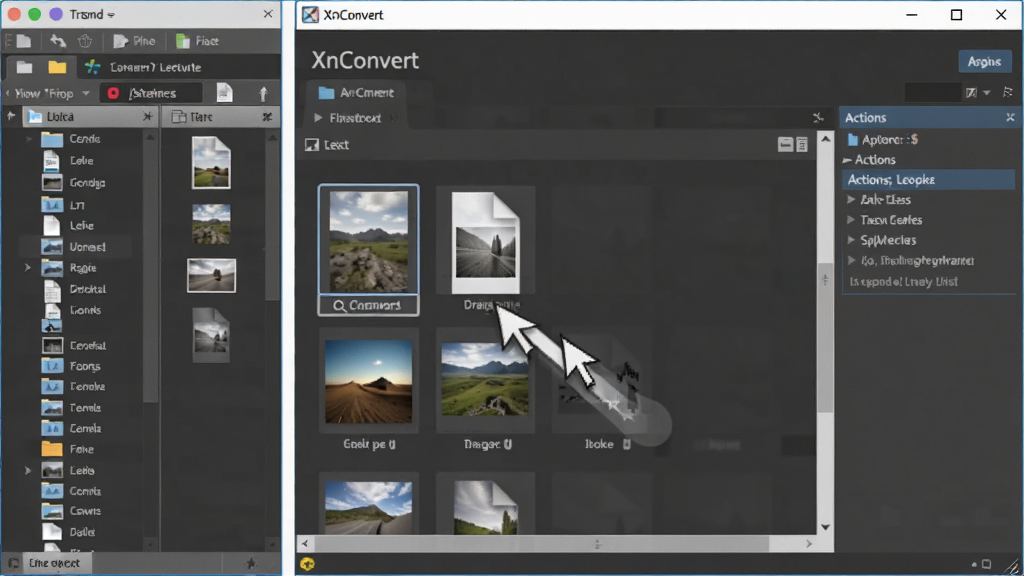
Task: Click the XnConvert logo in the title bar
Action: pos(310,14)
